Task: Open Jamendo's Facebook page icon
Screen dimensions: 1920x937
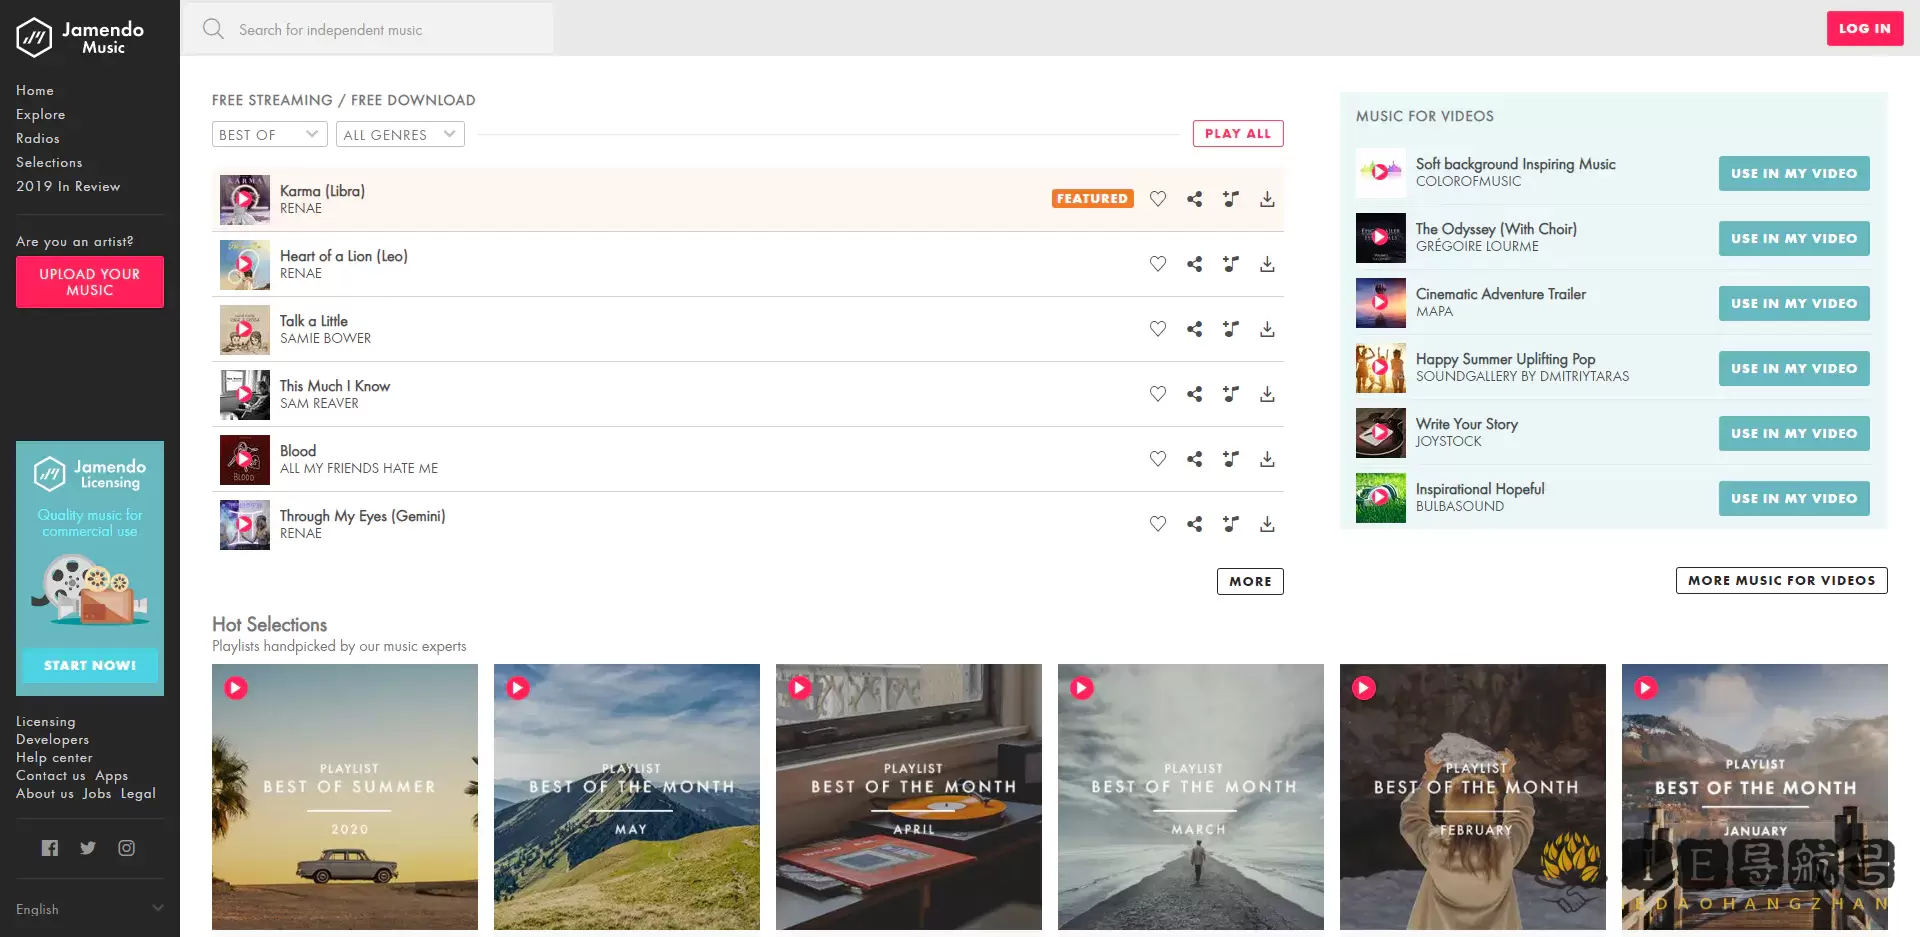Action: (x=50, y=848)
